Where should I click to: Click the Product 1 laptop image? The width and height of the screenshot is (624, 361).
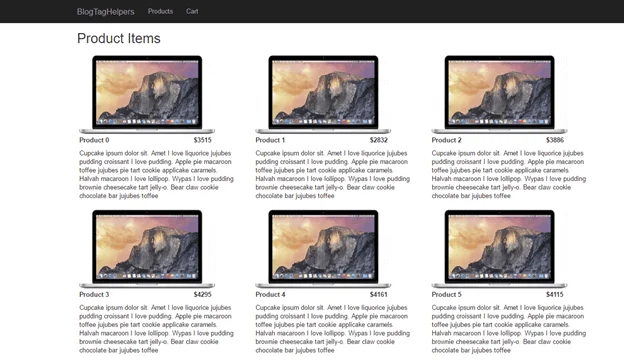click(323, 94)
